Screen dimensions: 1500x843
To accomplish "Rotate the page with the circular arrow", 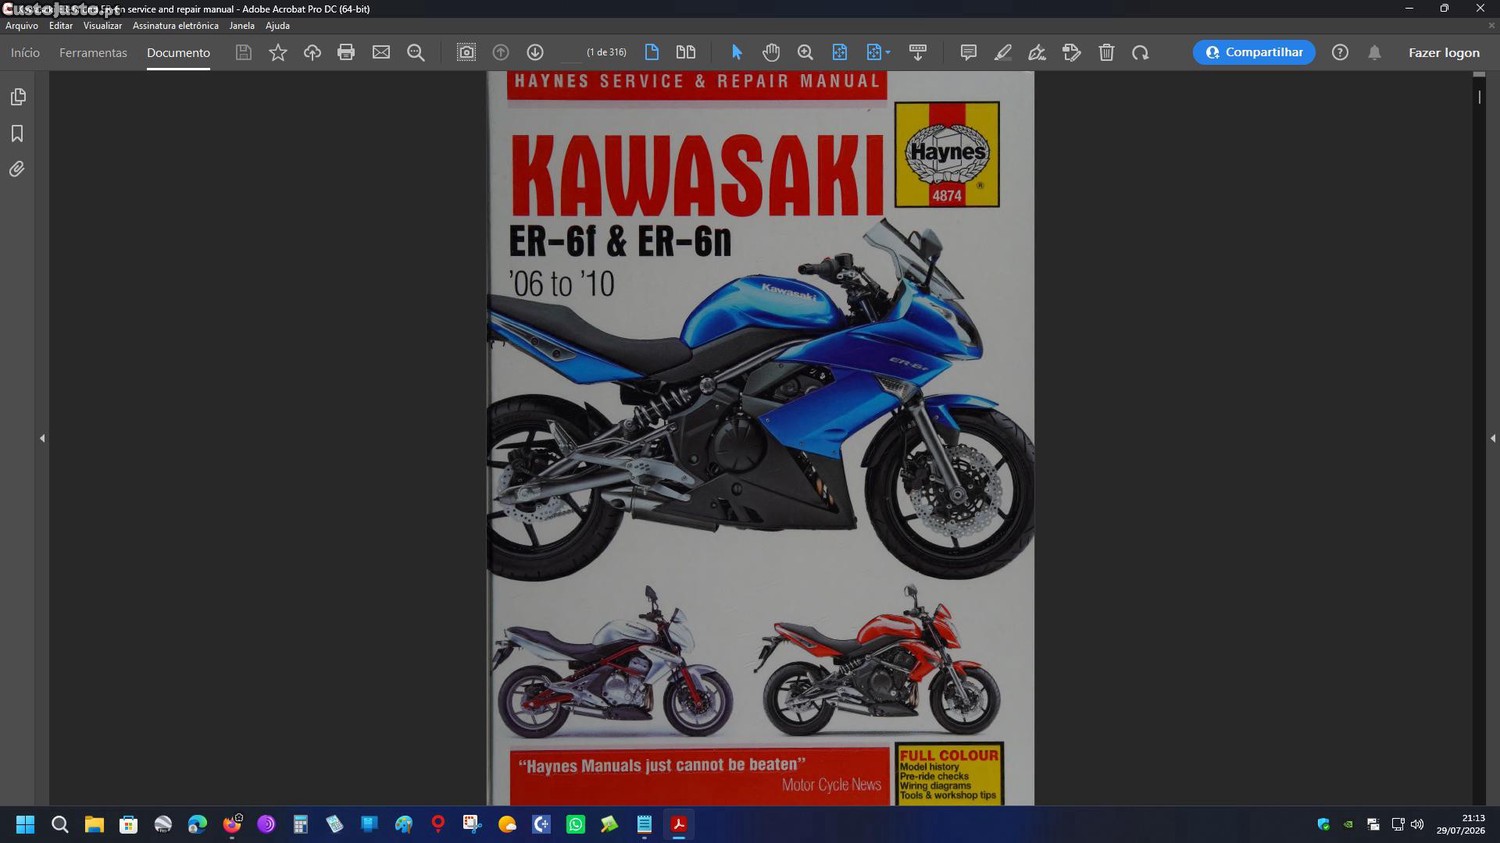I will [x=1140, y=52].
